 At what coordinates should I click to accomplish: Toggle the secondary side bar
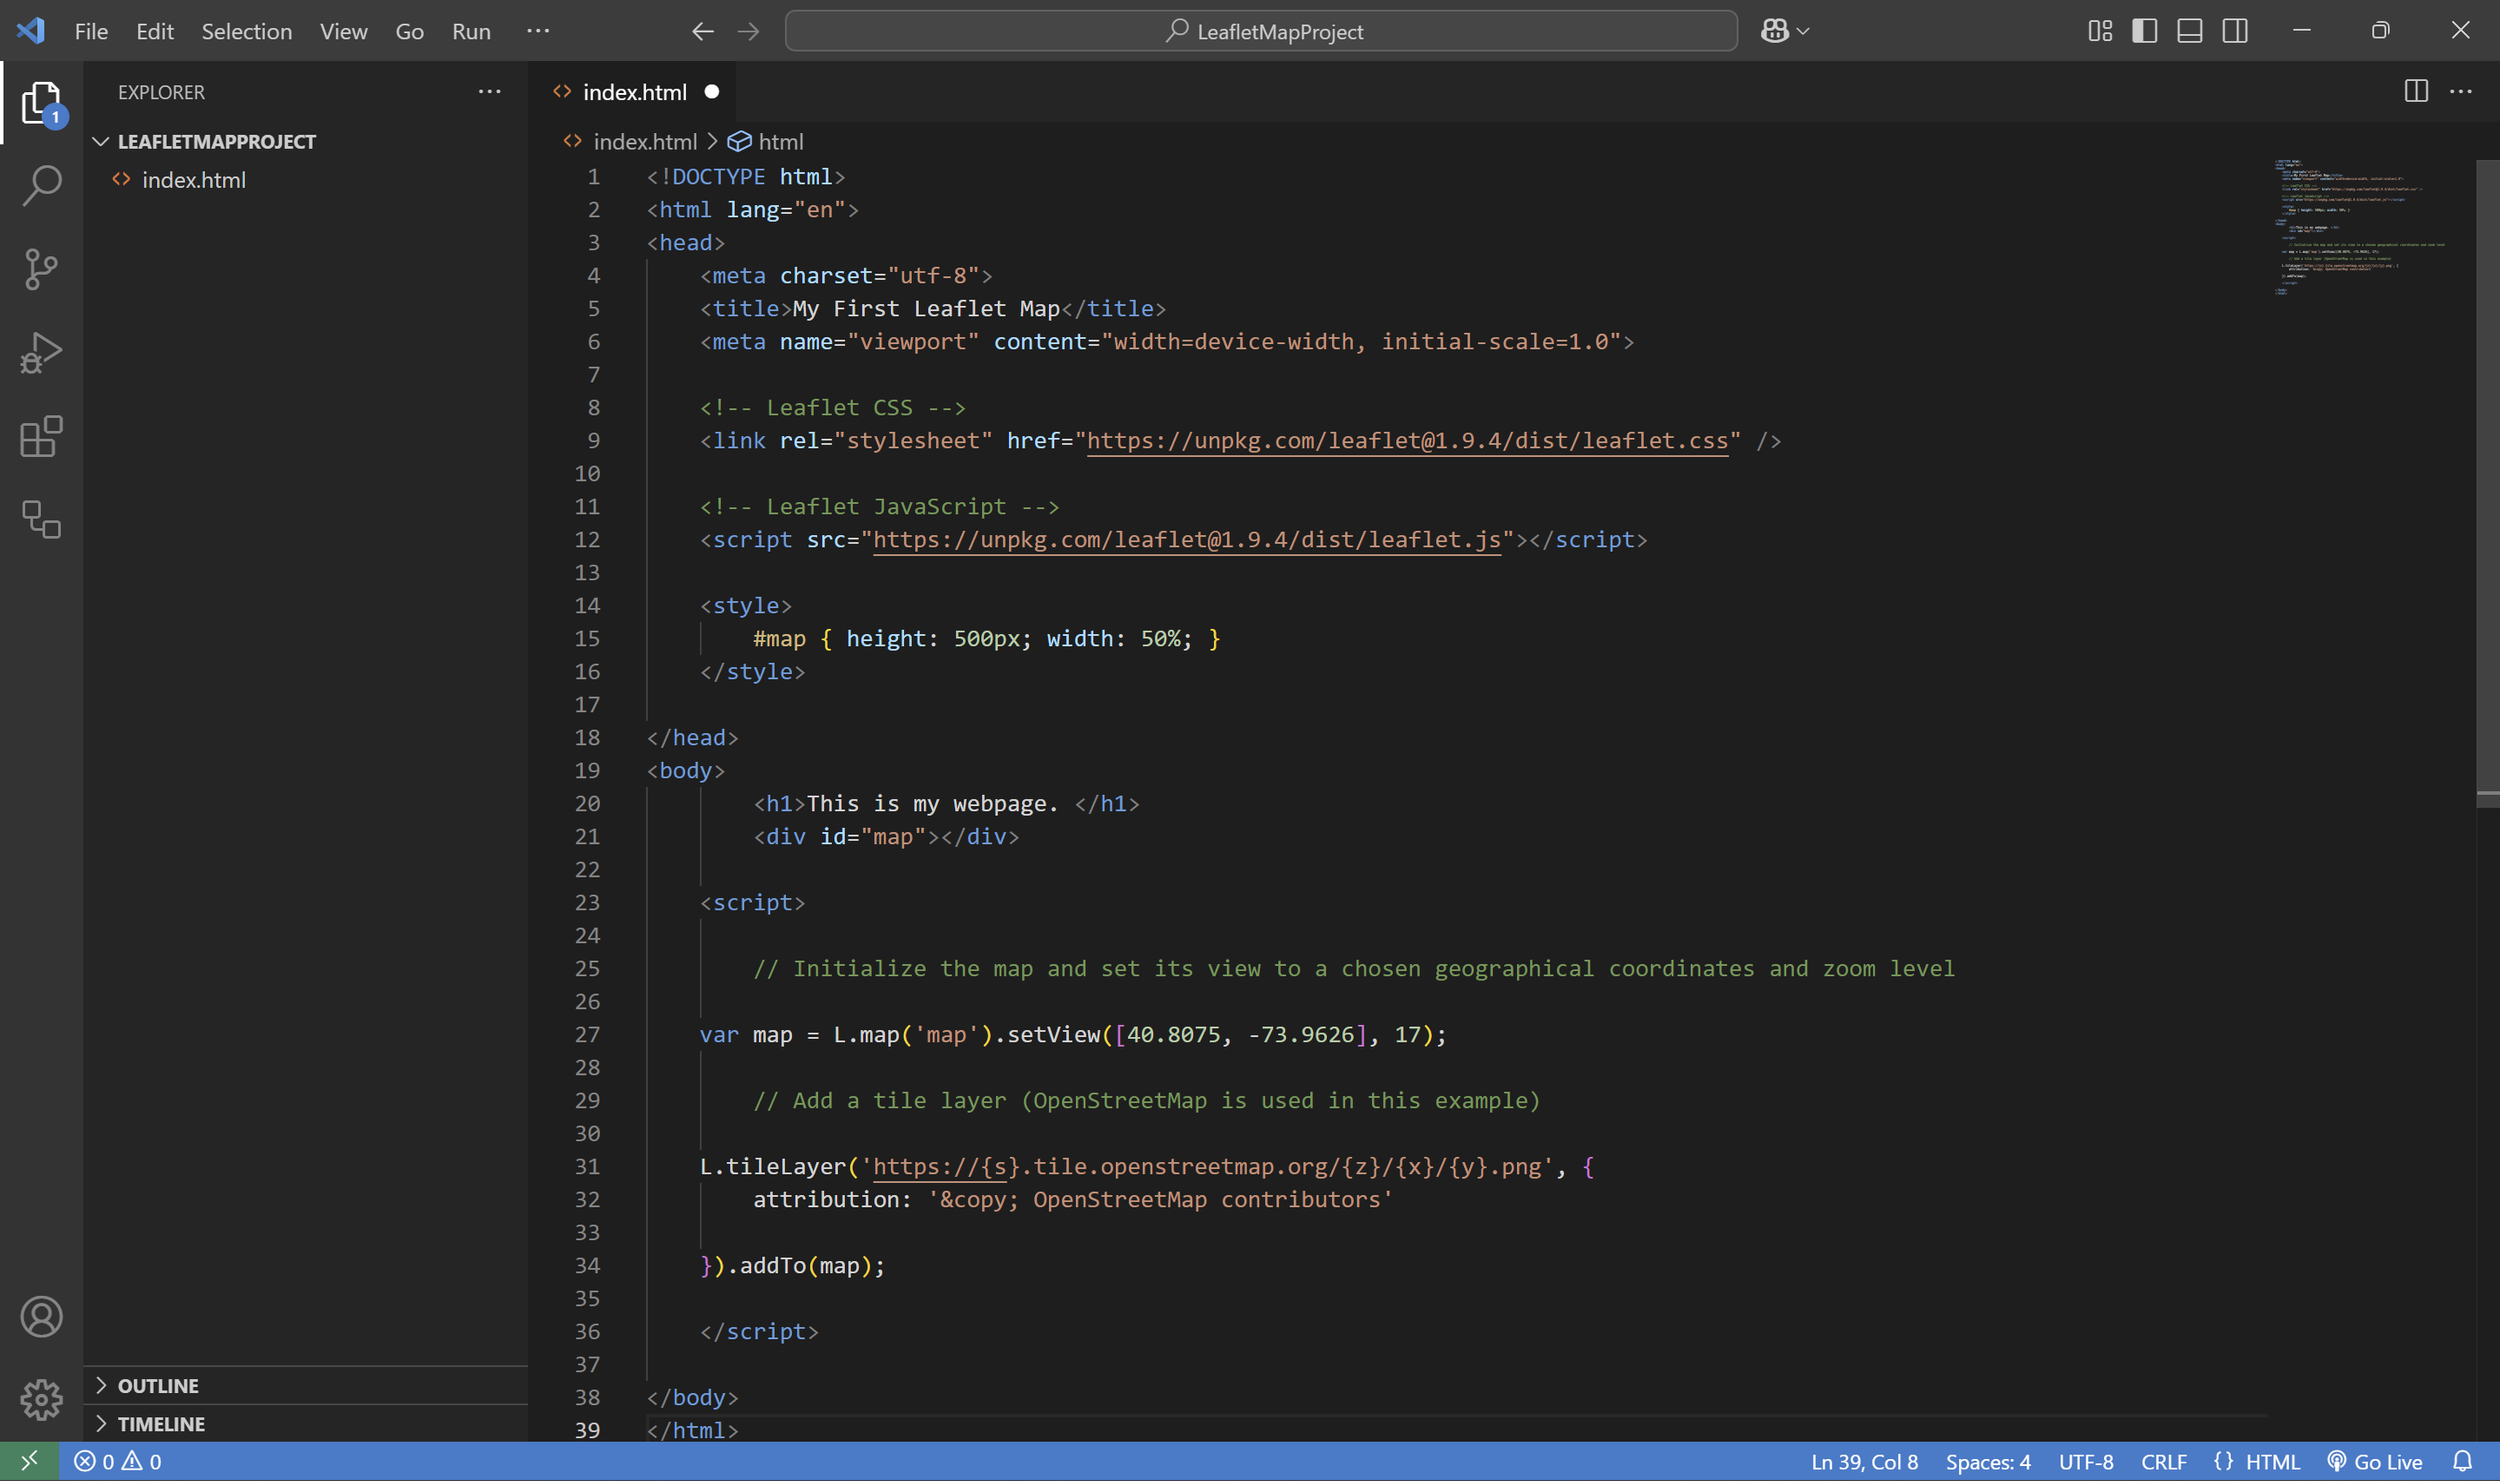[x=2235, y=31]
